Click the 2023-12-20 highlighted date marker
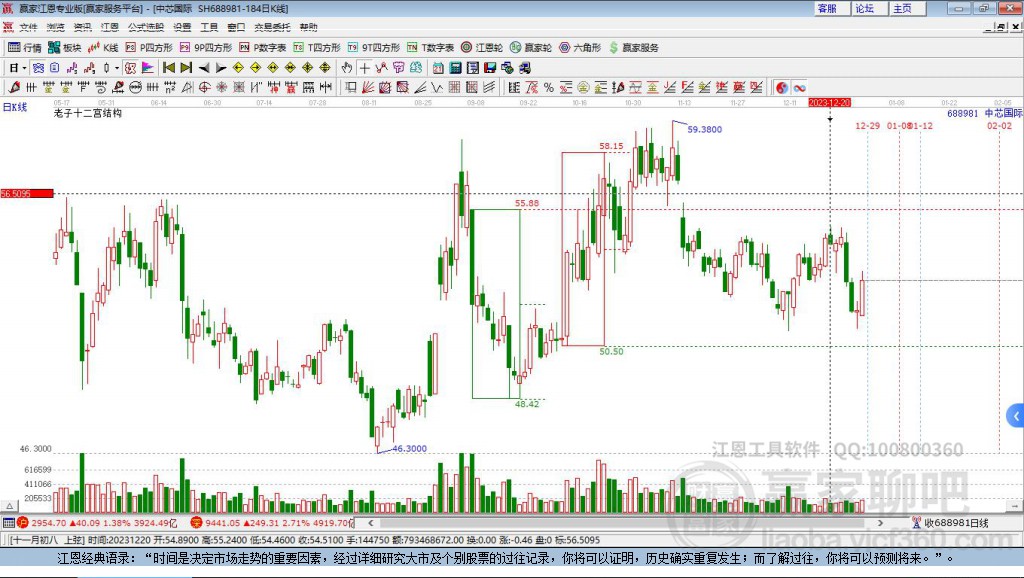 coord(829,103)
